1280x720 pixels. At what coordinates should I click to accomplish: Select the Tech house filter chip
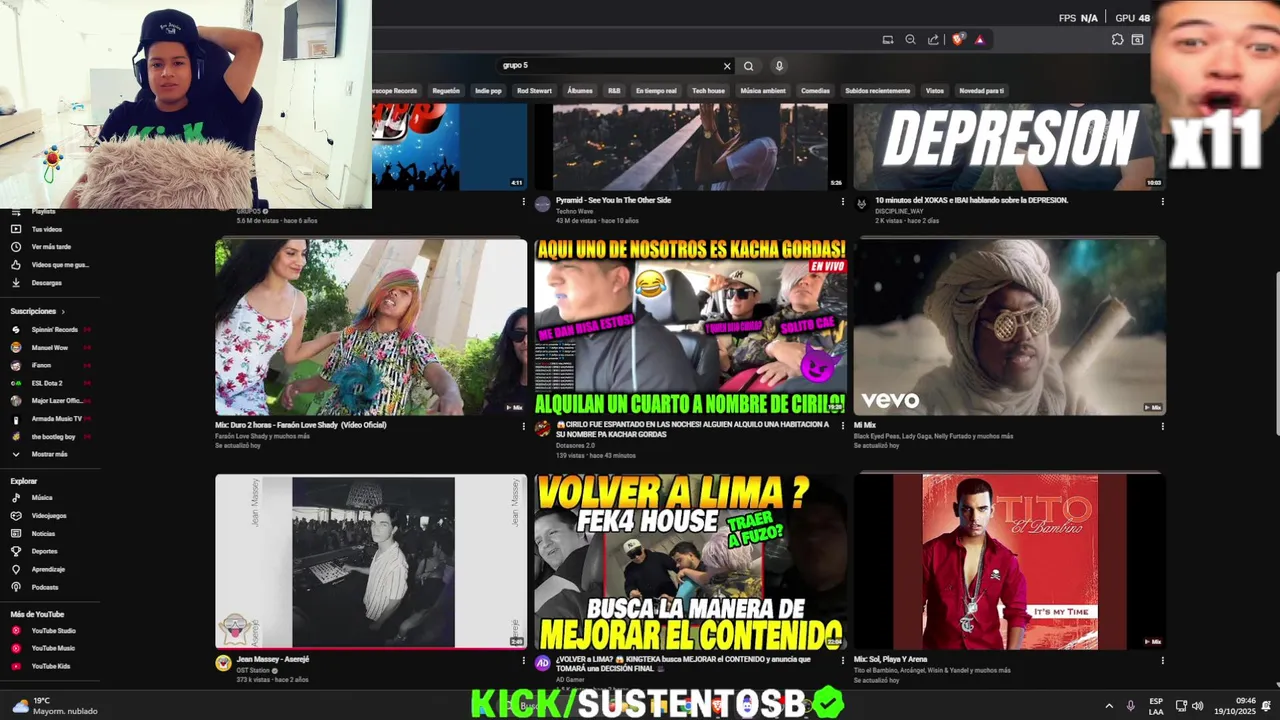(x=708, y=91)
